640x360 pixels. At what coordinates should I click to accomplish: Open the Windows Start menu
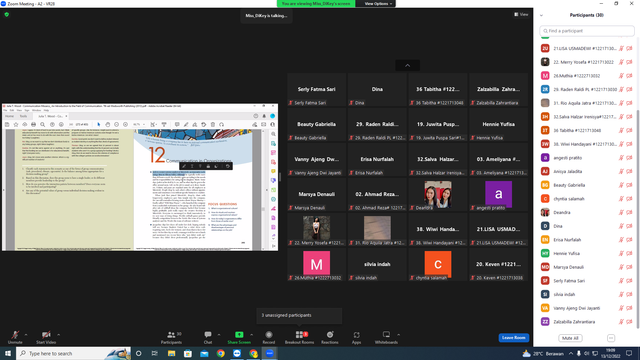[8, 353]
